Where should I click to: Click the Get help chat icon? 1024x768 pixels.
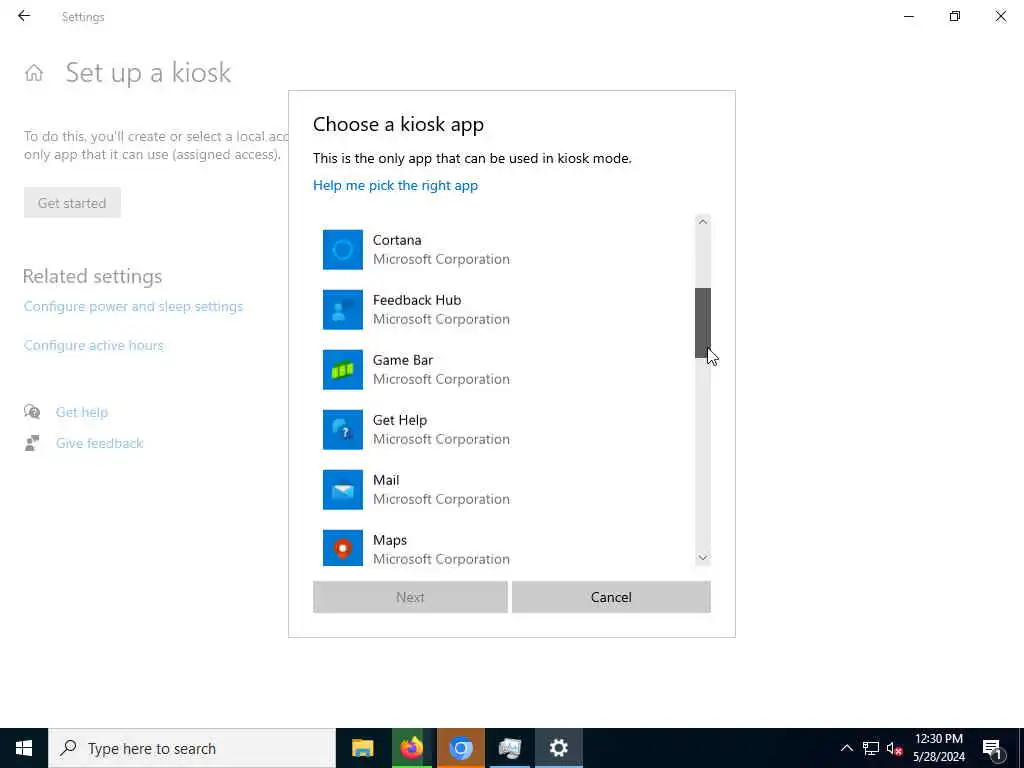(32, 411)
